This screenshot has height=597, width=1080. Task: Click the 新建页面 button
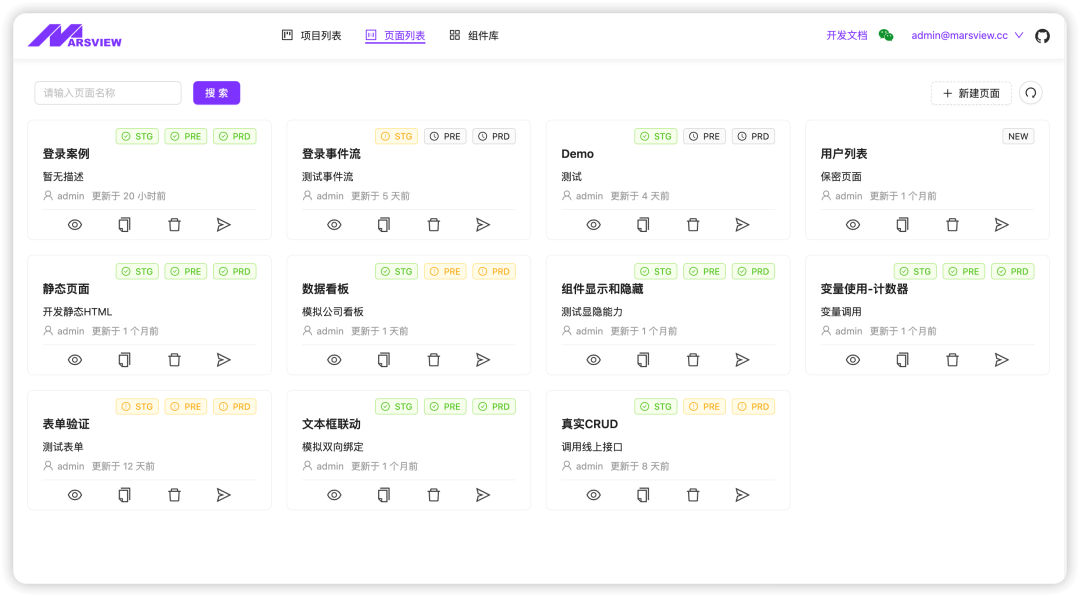tap(971, 93)
